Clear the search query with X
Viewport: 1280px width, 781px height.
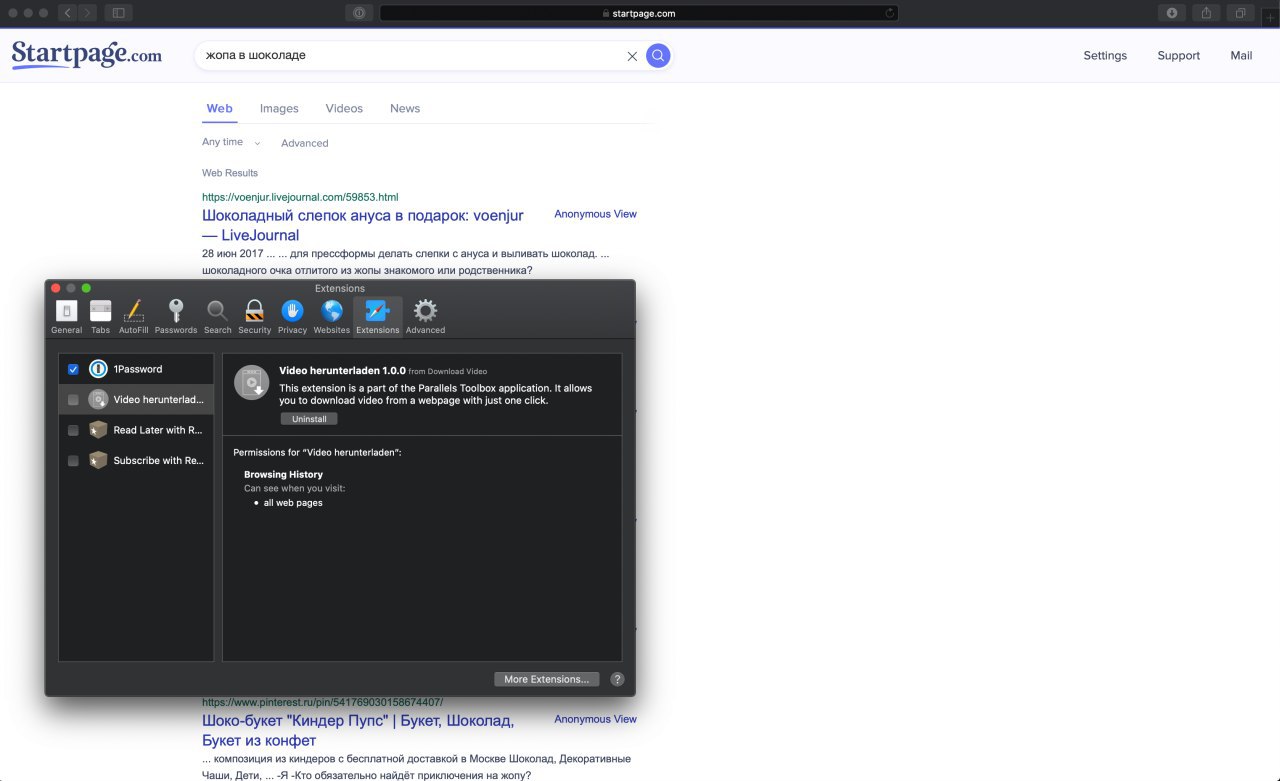click(x=632, y=56)
